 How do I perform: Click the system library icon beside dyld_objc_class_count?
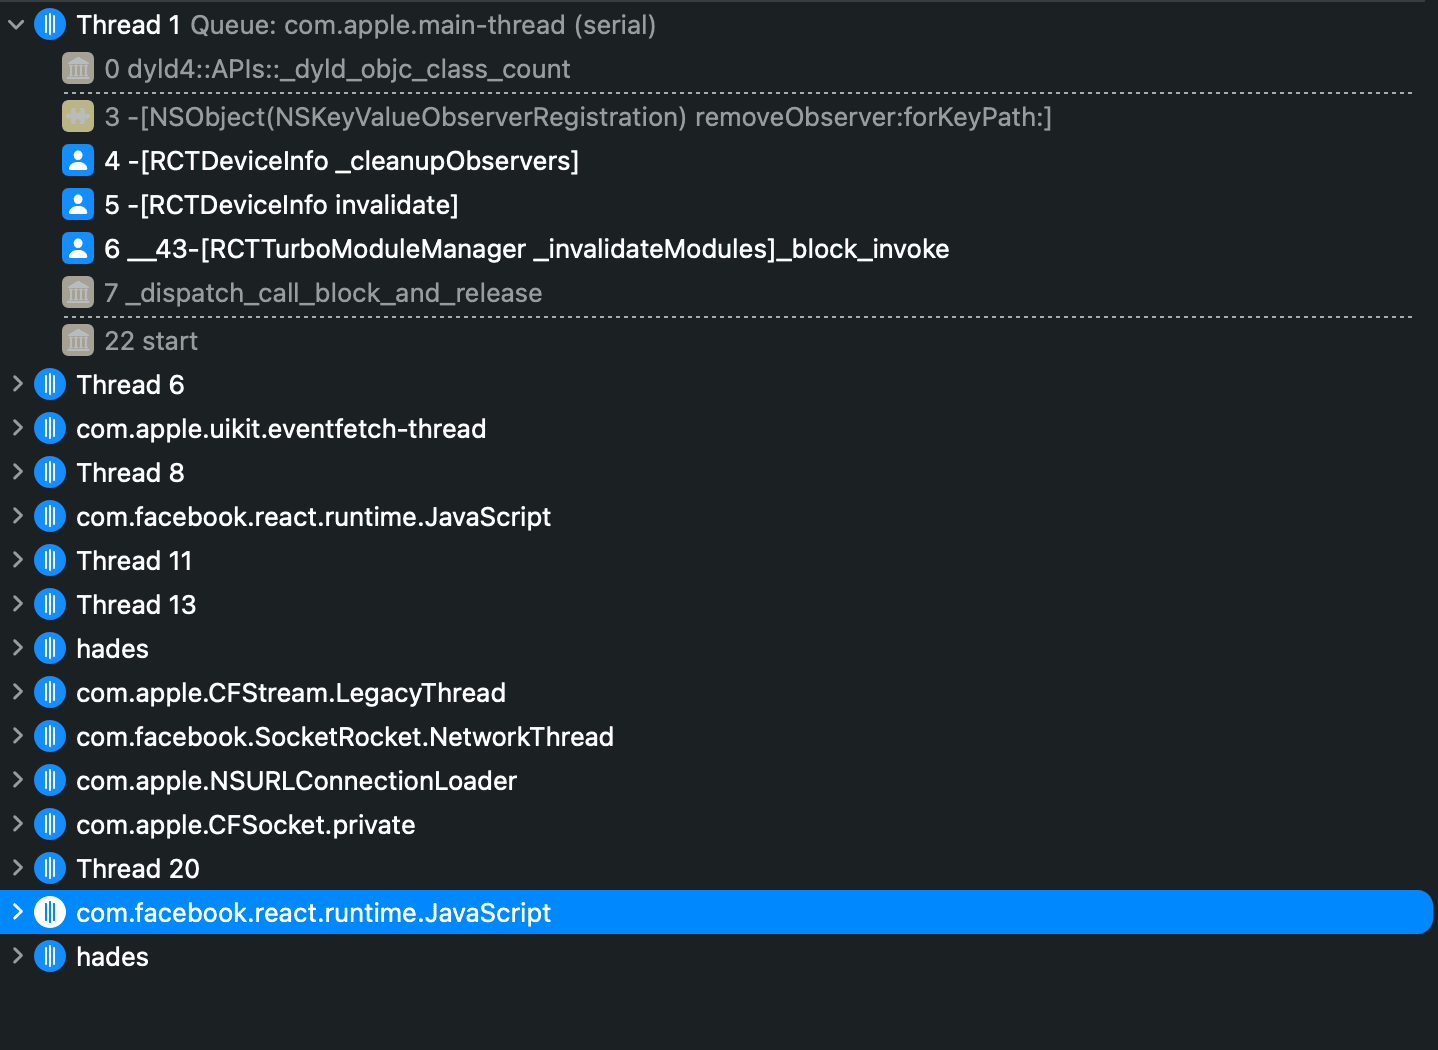78,69
